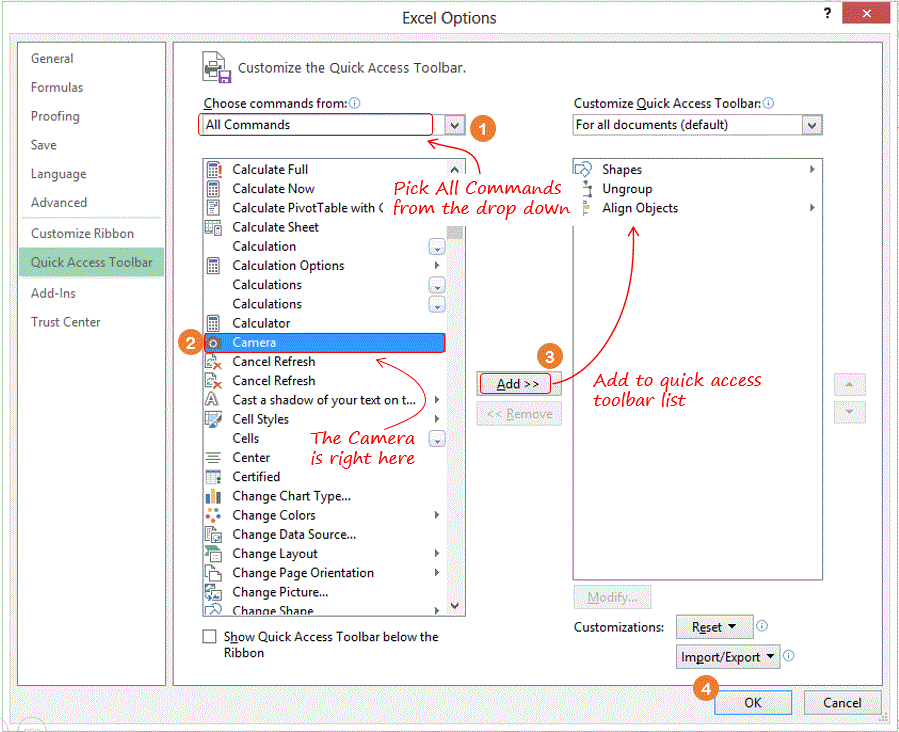Viewport: 899px width, 732px height.
Task: Open the Proofing options category
Action: pos(55,116)
